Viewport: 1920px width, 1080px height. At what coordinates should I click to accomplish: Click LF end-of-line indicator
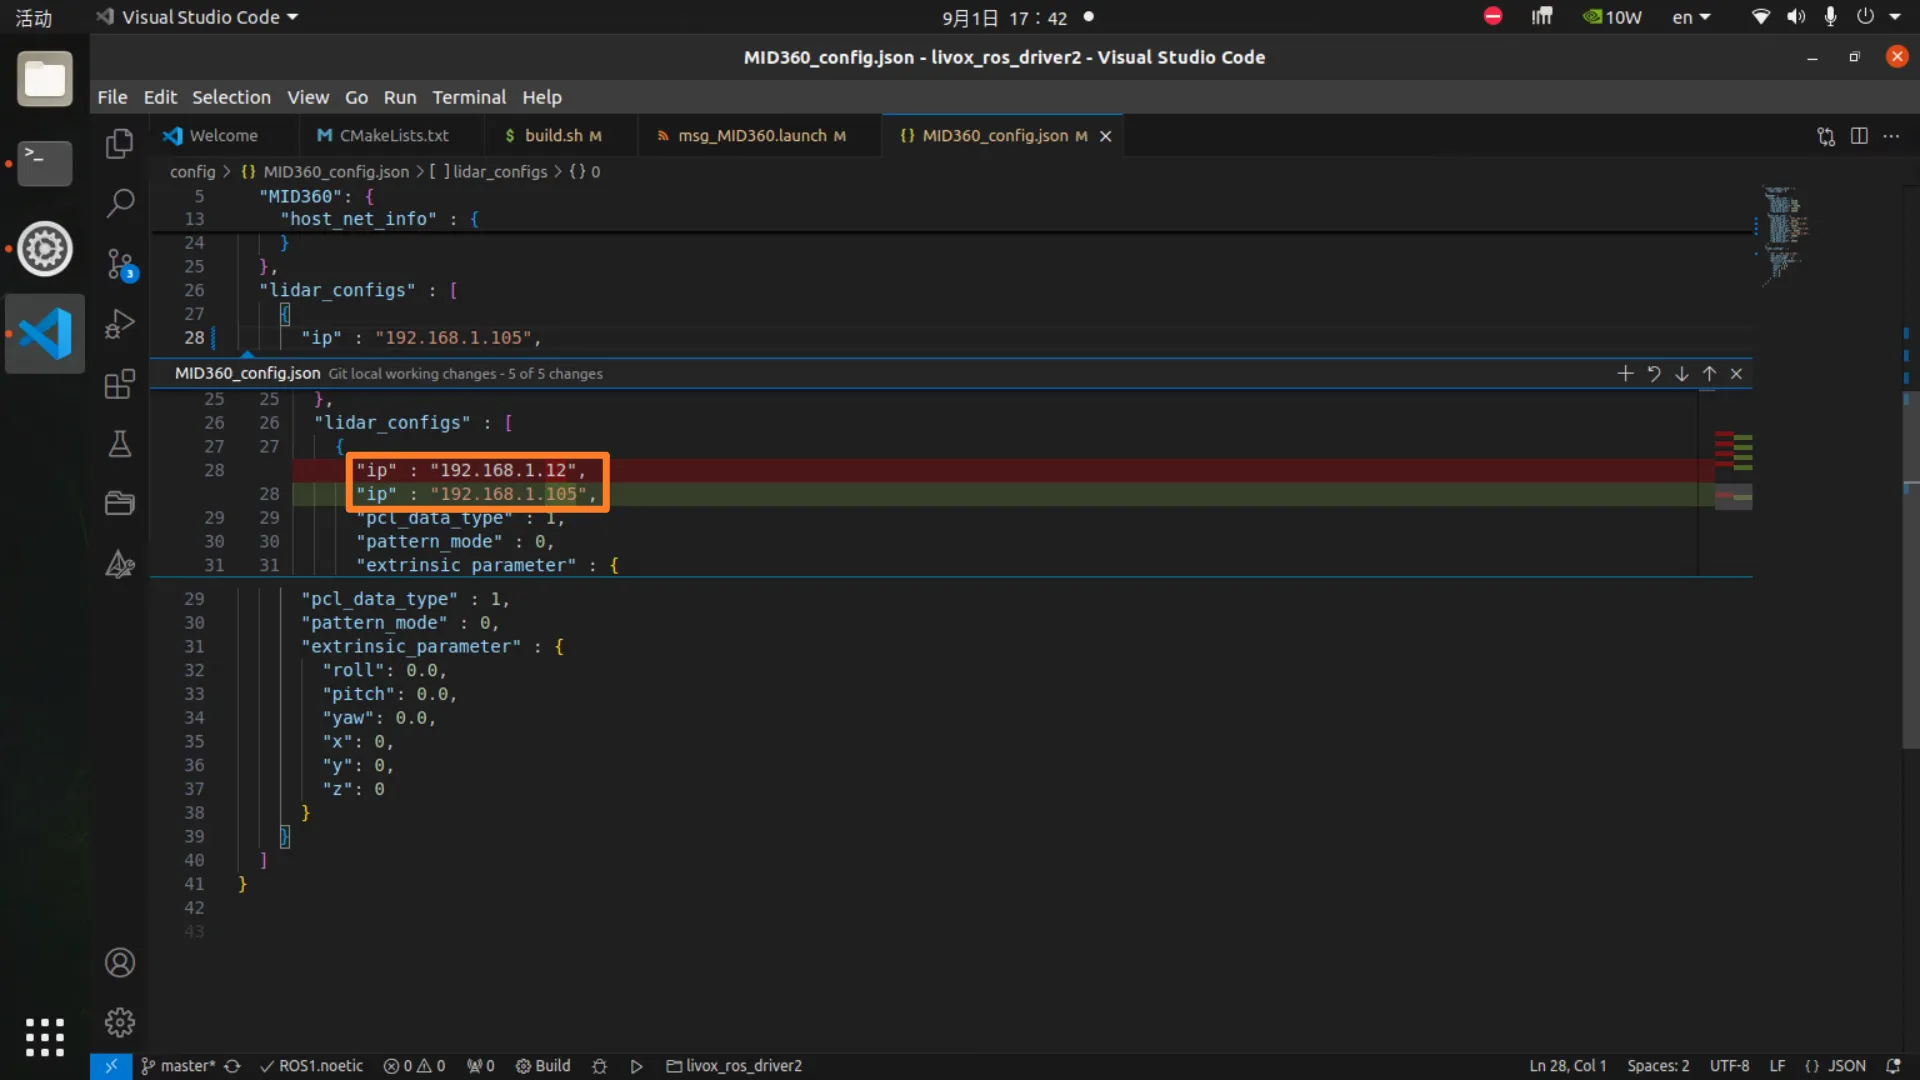coord(1777,1066)
